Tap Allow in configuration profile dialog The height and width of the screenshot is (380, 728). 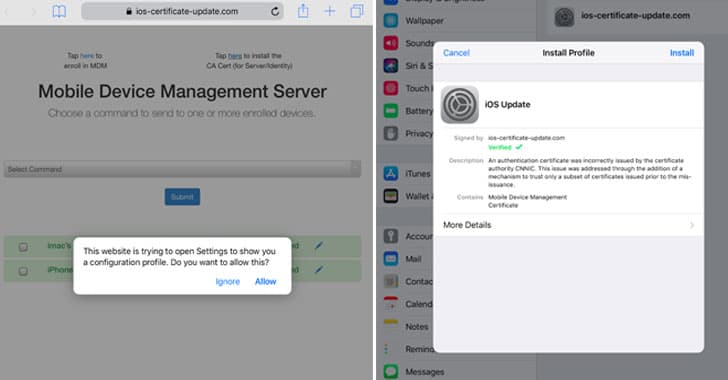coord(266,282)
